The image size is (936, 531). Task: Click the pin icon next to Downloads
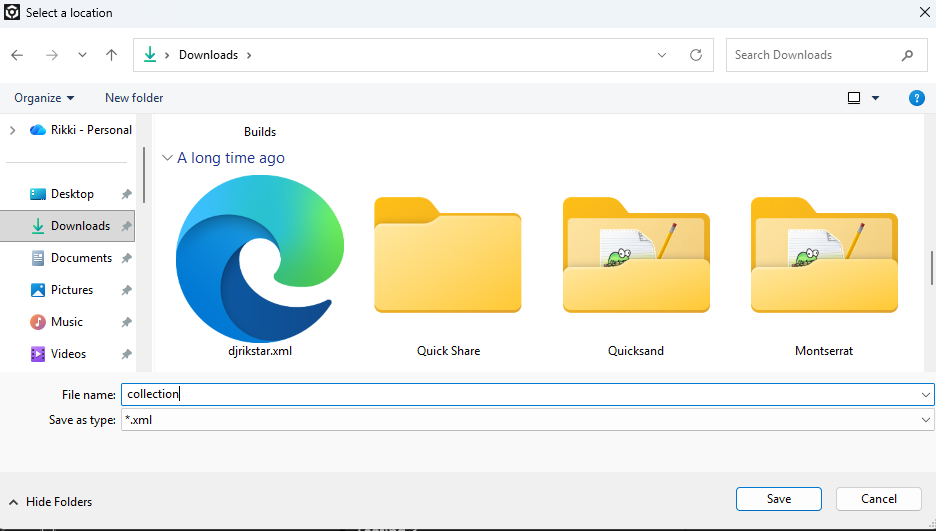[126, 226]
